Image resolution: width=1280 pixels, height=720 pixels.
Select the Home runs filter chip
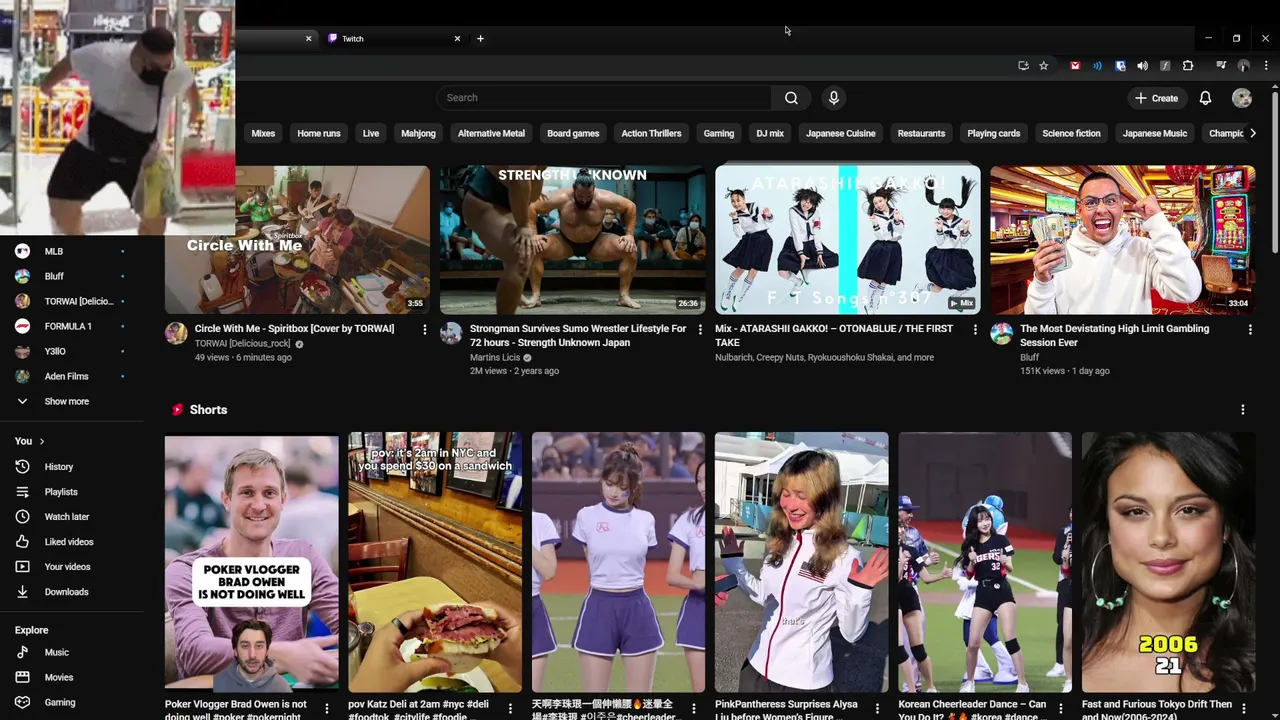tap(319, 133)
